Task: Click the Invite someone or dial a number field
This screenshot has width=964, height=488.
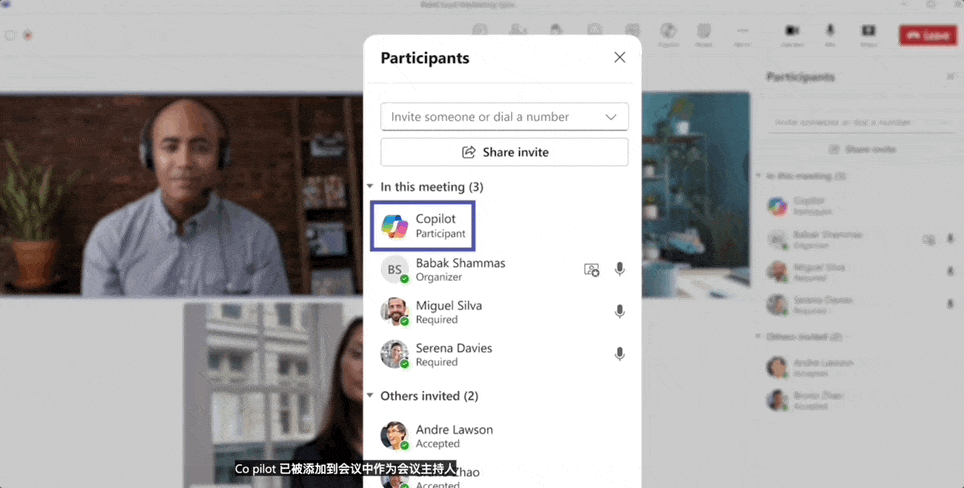Action: click(504, 117)
